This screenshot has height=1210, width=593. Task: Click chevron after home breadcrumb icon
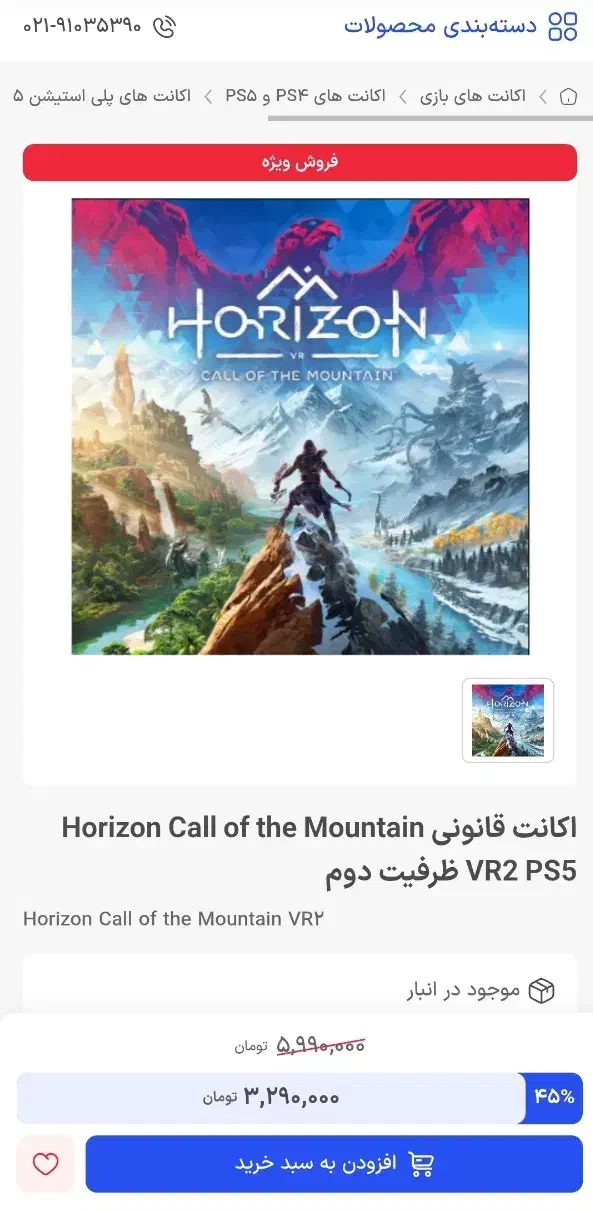pyautogui.click(x=542, y=97)
